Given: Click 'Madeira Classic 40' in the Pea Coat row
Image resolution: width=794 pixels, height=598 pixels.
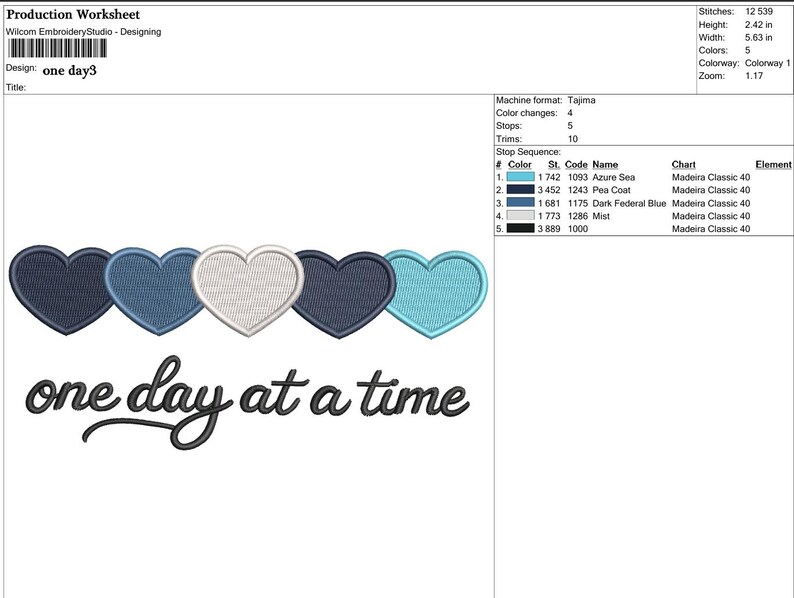Looking at the screenshot, I should click(711, 190).
